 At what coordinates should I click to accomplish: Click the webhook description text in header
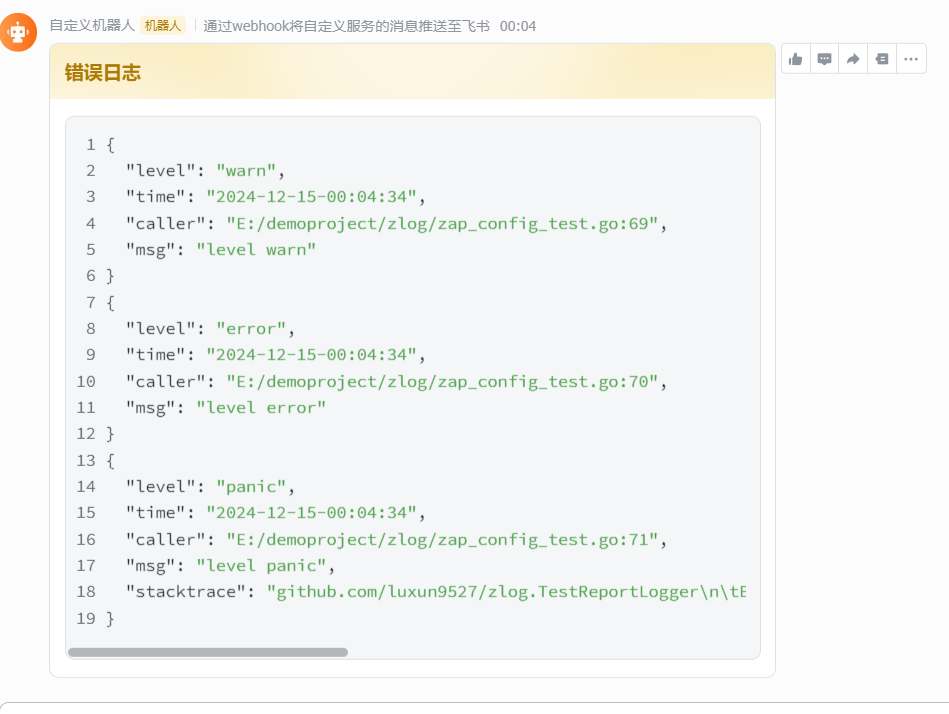[x=346, y=26]
